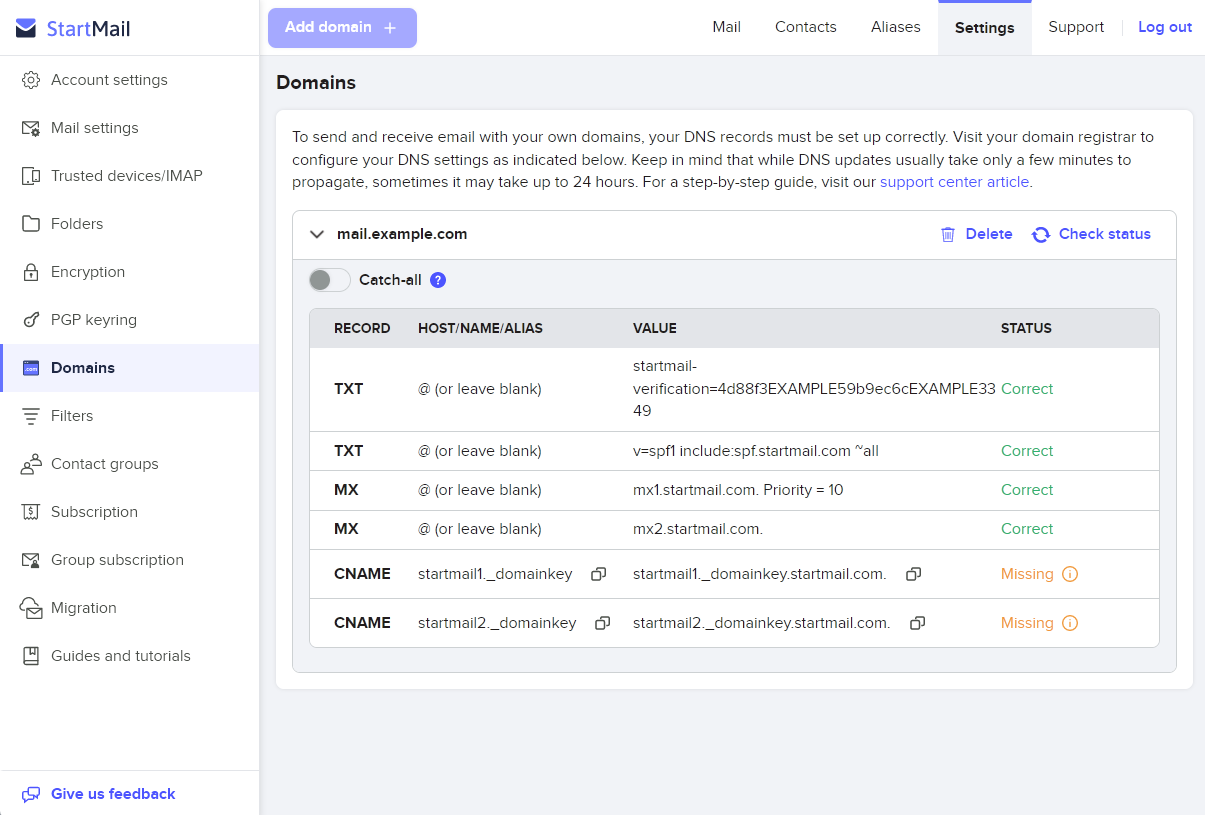Click the Delete domain link text
The image size is (1205, 815).
pyautogui.click(x=989, y=234)
